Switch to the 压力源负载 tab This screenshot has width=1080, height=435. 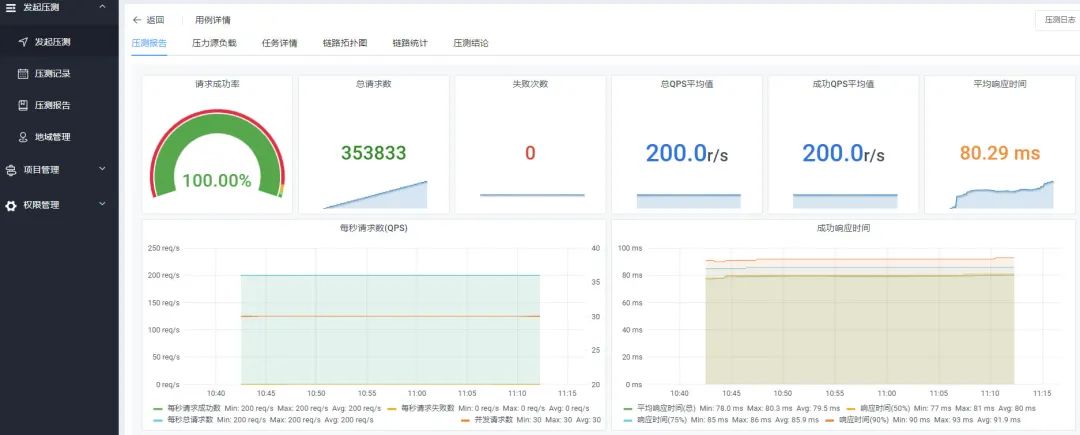(214, 43)
